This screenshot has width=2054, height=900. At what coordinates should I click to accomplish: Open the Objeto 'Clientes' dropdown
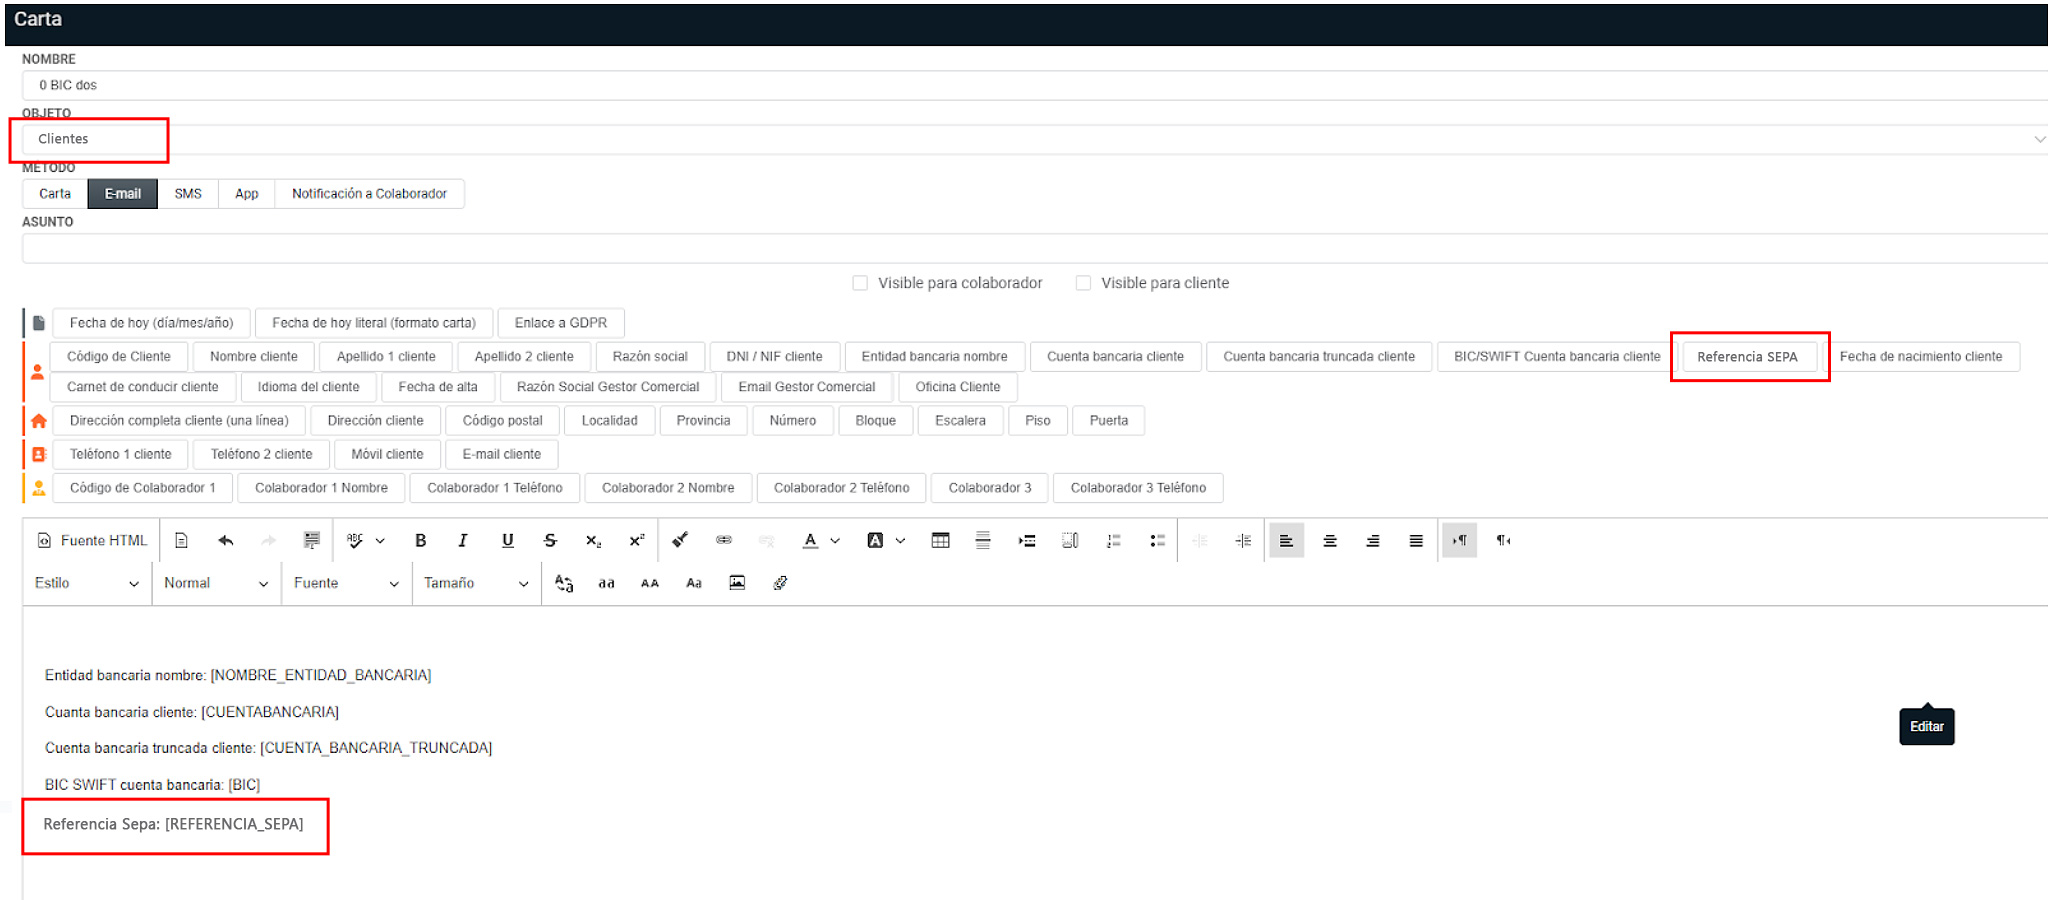(1030, 139)
